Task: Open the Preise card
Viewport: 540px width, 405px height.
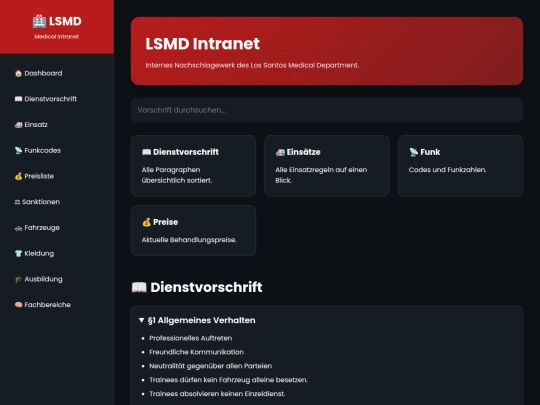Action: pos(193,230)
